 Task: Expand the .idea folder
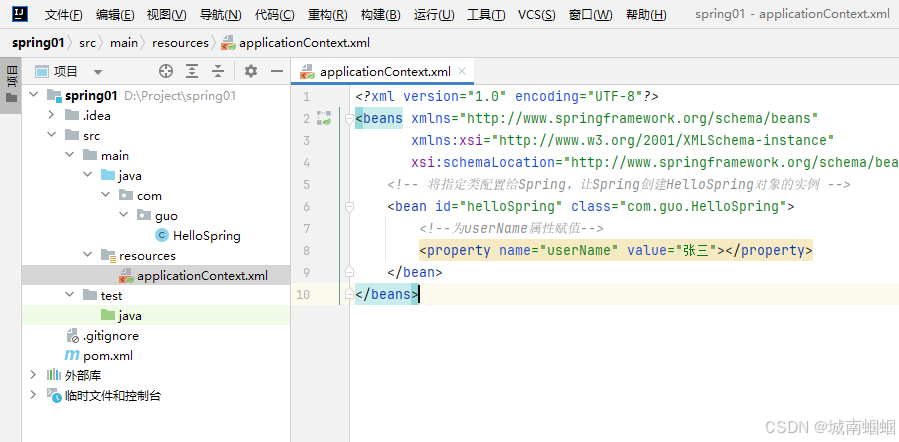[51, 116]
